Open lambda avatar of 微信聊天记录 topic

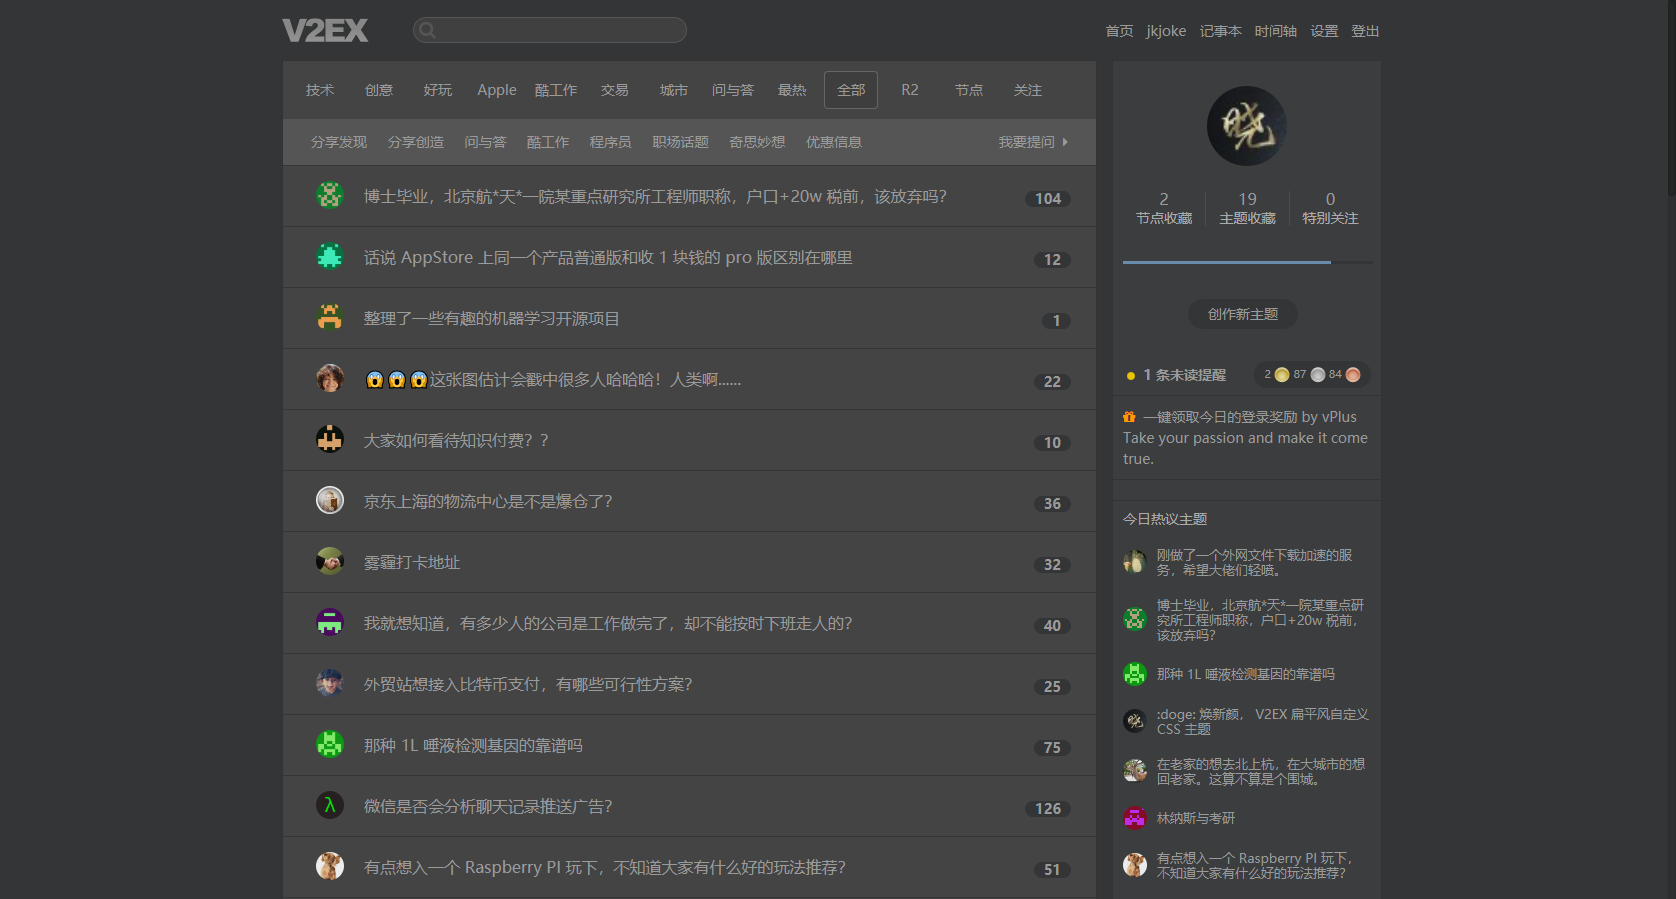tap(330, 805)
